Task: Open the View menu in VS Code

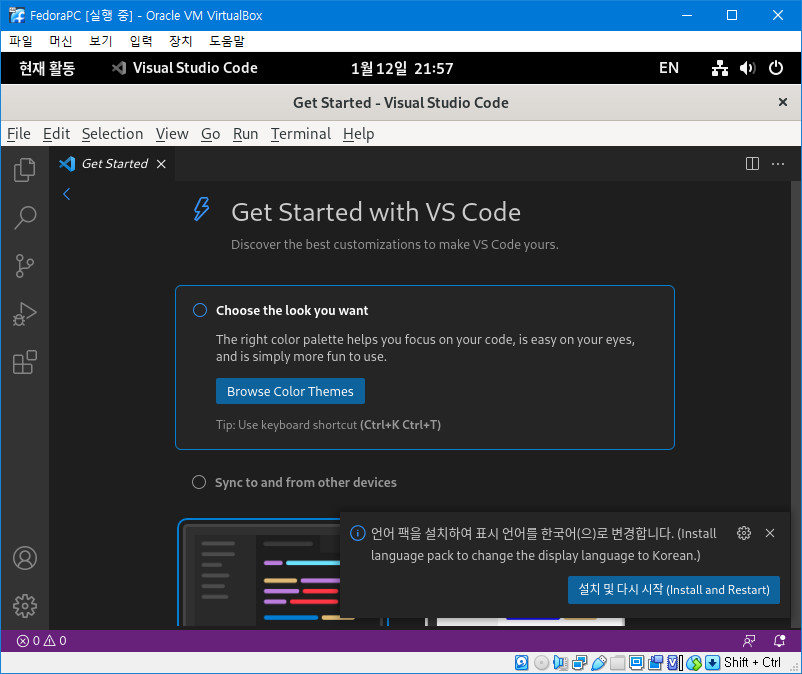Action: click(x=172, y=133)
